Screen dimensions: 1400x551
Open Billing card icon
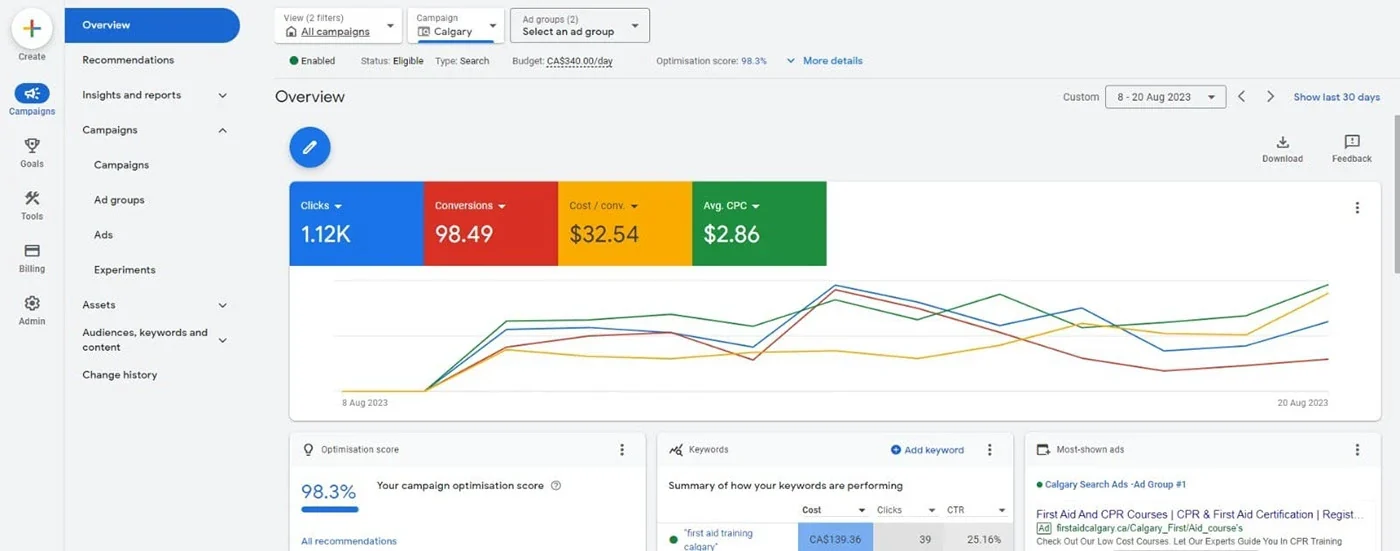32,251
